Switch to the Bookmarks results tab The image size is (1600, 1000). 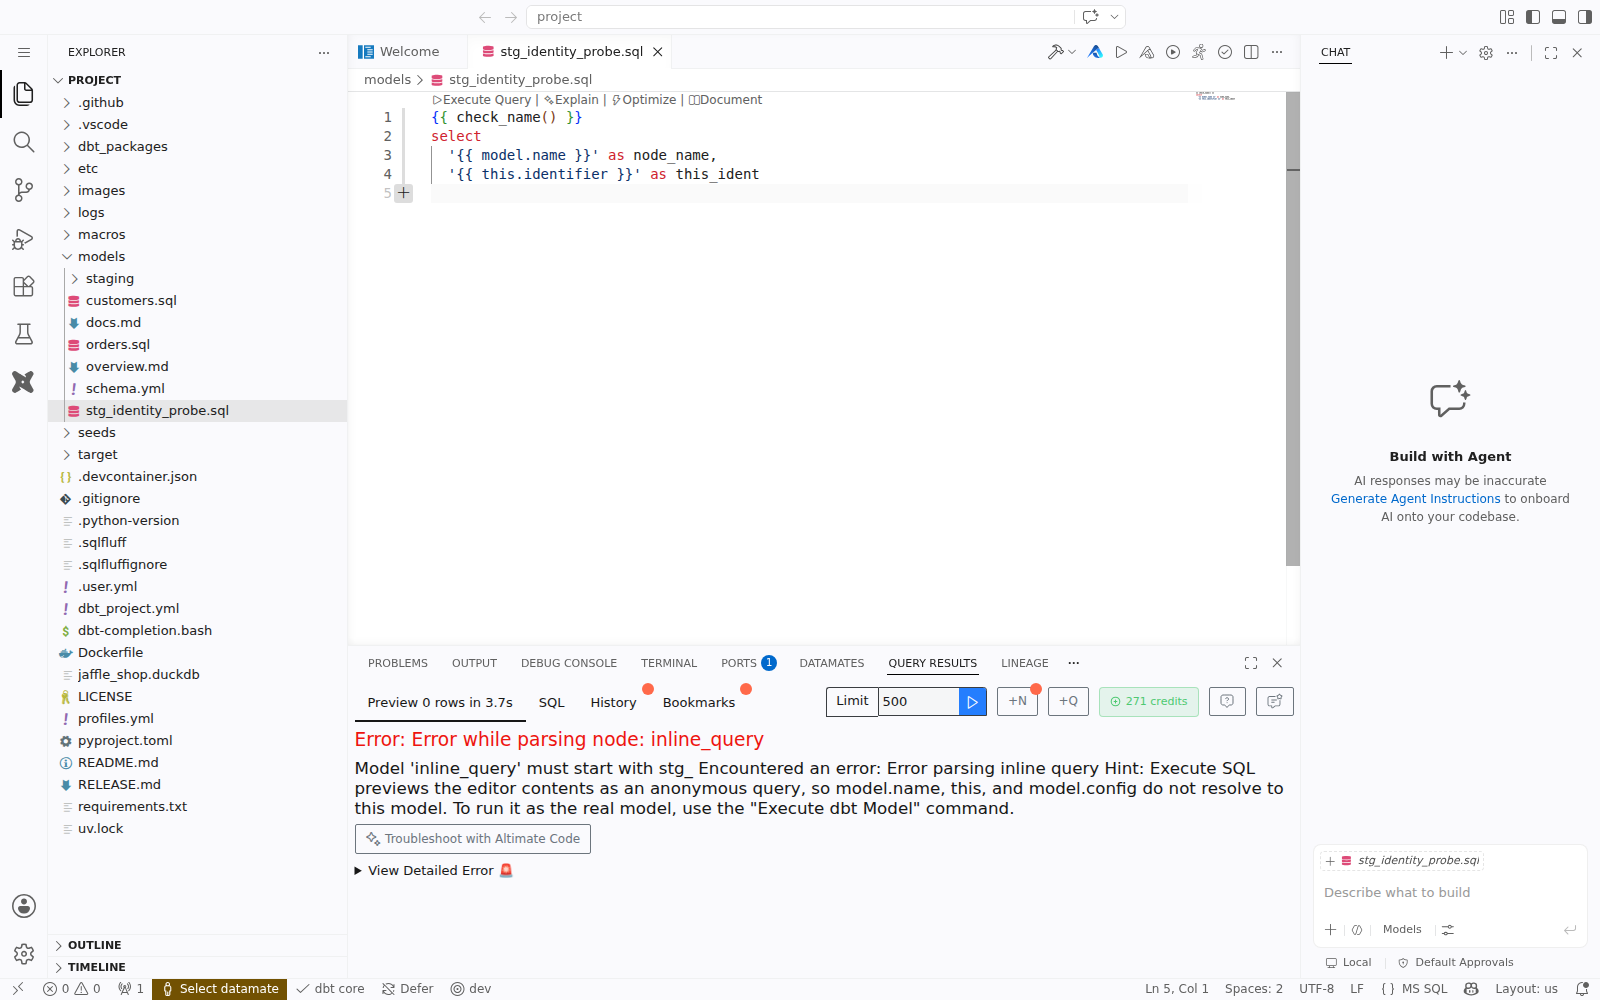[699, 703]
